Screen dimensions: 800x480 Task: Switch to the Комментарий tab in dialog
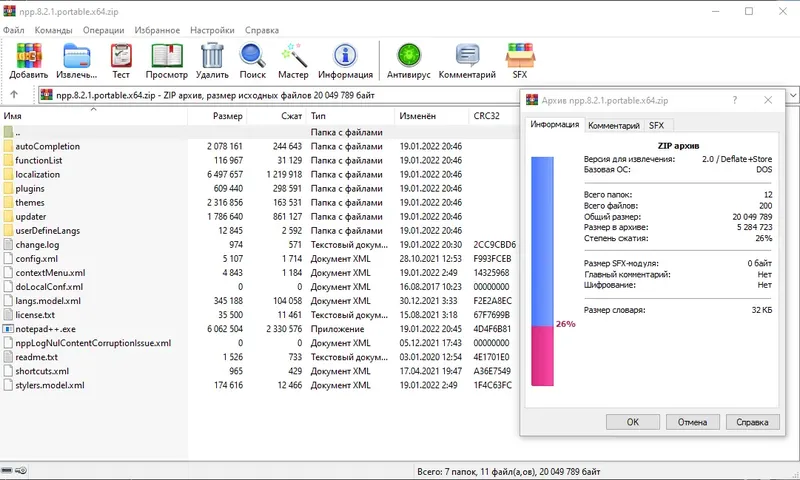614,125
